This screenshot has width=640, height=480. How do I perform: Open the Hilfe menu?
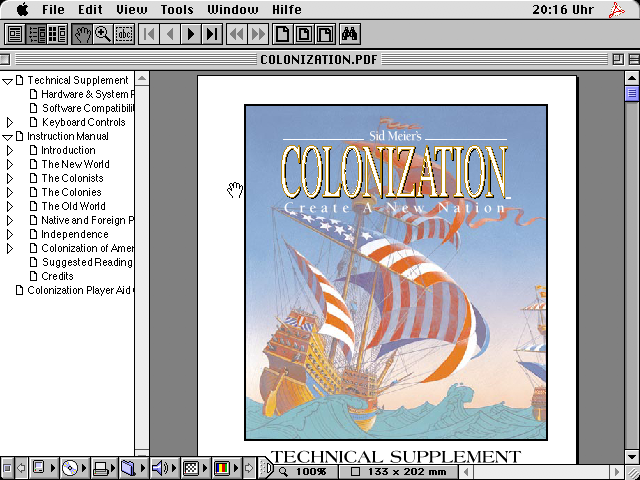(x=287, y=9)
